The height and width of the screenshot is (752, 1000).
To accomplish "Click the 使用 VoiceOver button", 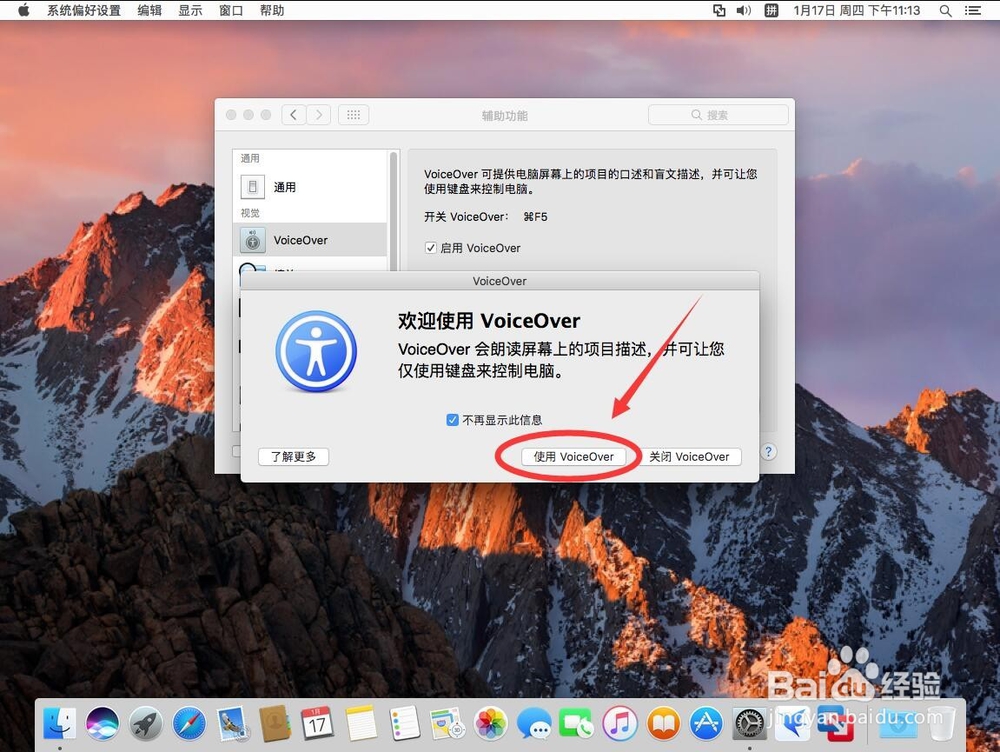I will point(573,457).
